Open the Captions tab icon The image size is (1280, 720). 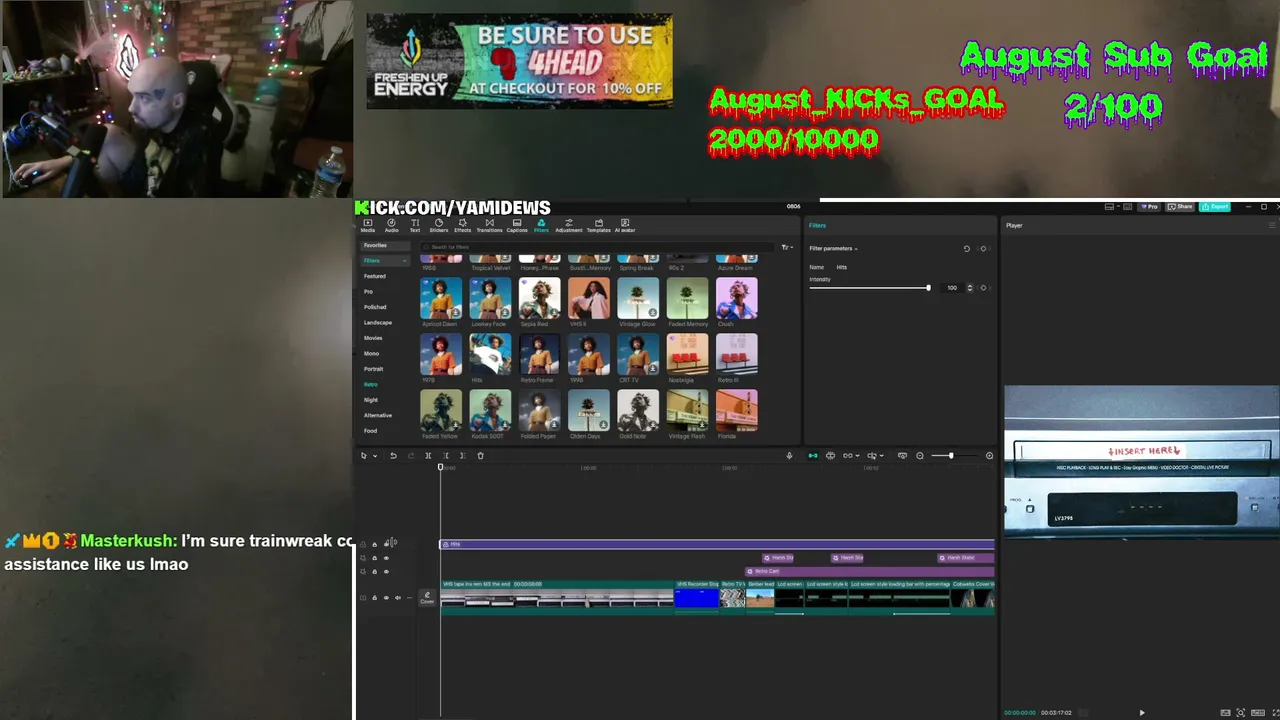click(517, 222)
